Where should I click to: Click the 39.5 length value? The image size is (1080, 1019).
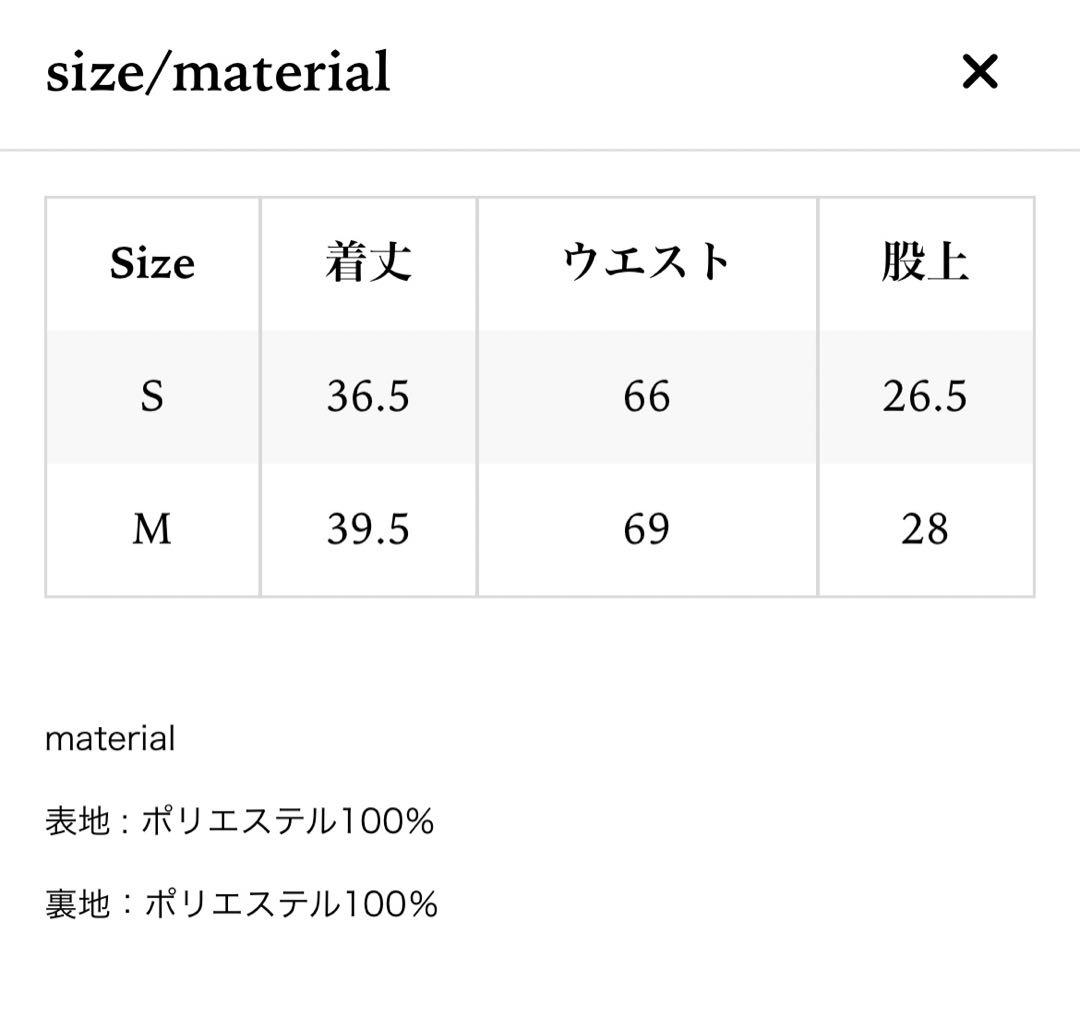370,530
